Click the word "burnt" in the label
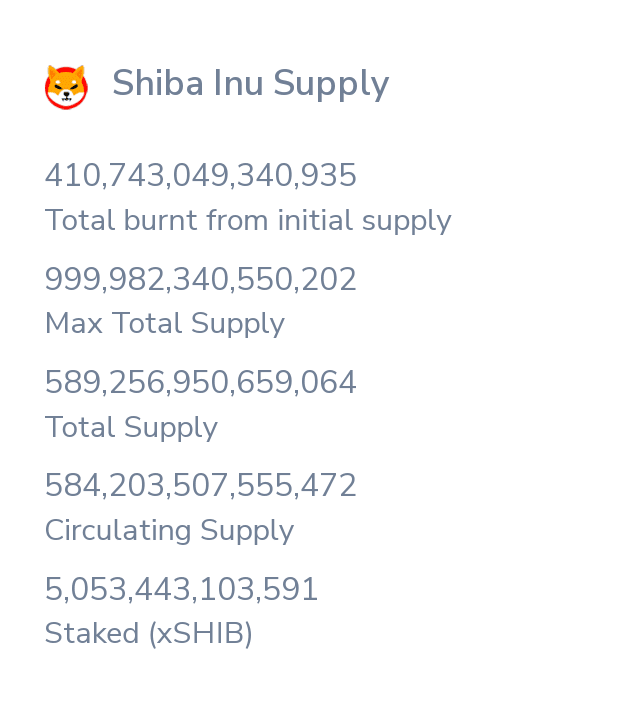The height and width of the screenshot is (701, 630). (x=161, y=220)
